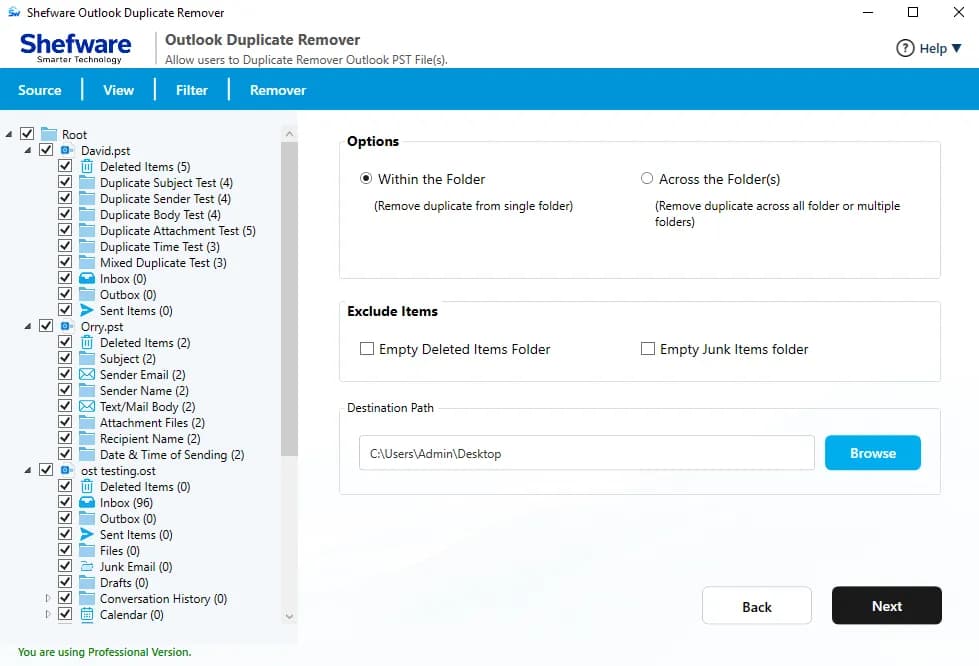Screen dimensions: 979x666
Task: Click the Mixed Duplicate Test folder icon
Action: click(87, 263)
